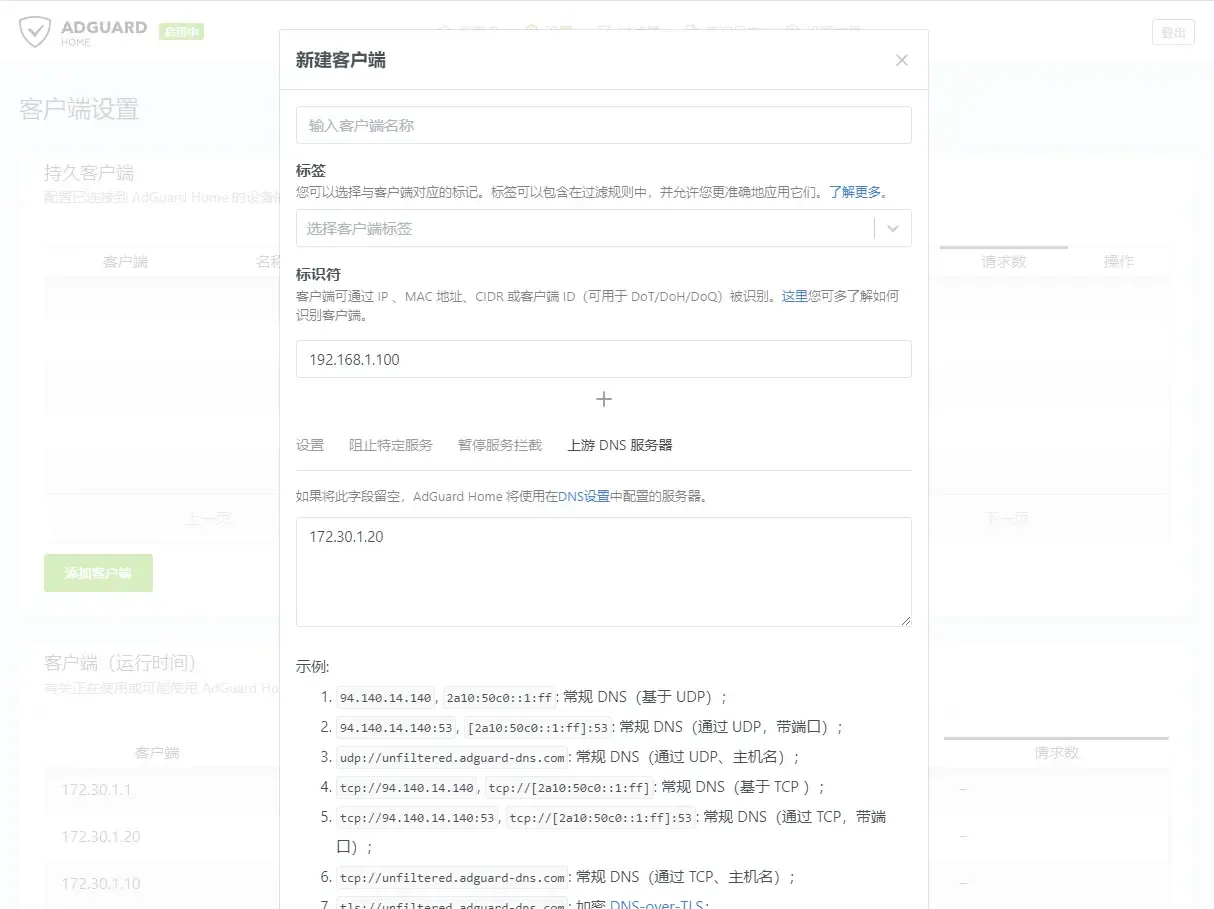Screen dimensions: 1214x909
Task: Go to the 上游 DNS 服务器 tab
Action: (x=620, y=445)
